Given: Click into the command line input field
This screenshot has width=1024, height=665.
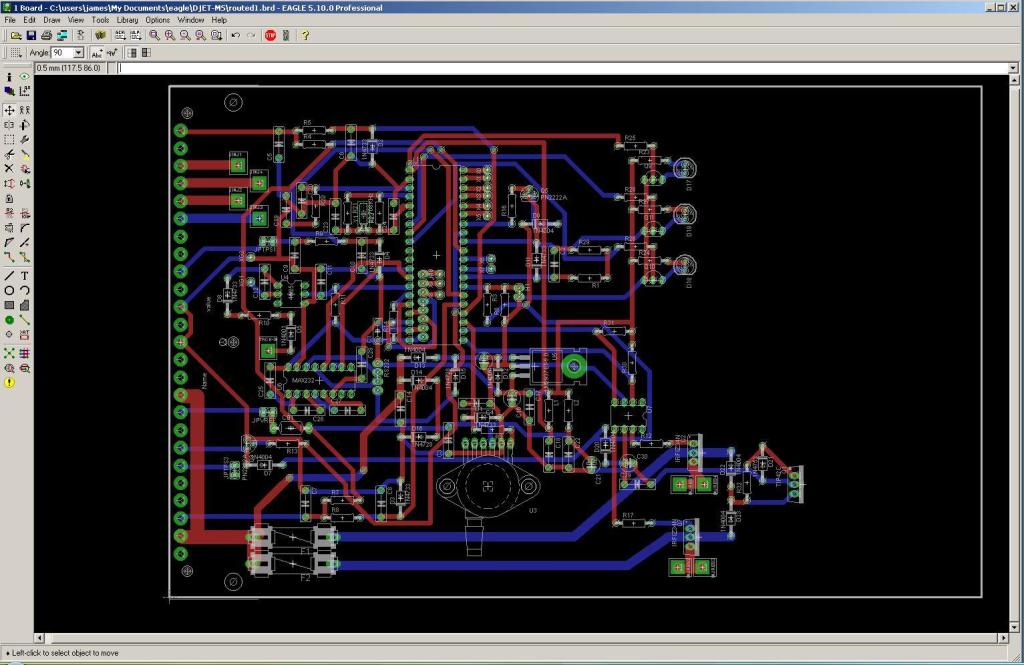Looking at the screenshot, I should coord(562,68).
